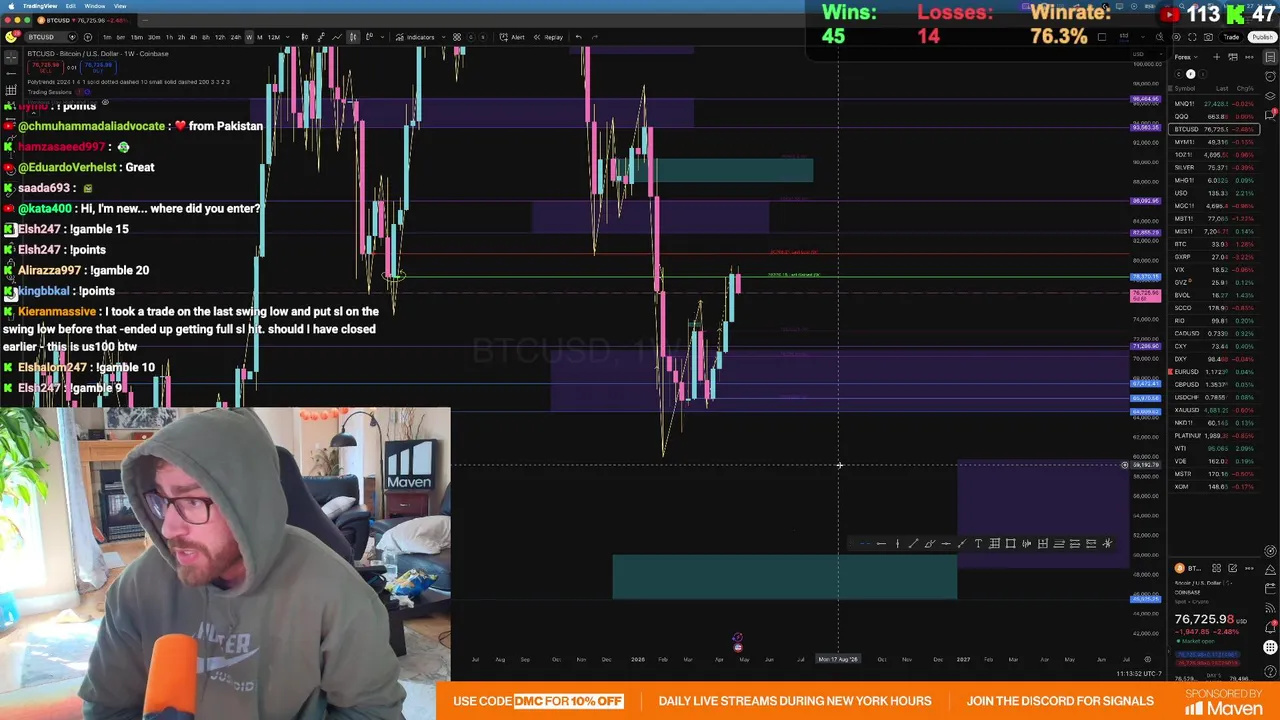1280x720 pixels.
Task: Open the calendar icon in right sidebar
Action: coord(1270,588)
